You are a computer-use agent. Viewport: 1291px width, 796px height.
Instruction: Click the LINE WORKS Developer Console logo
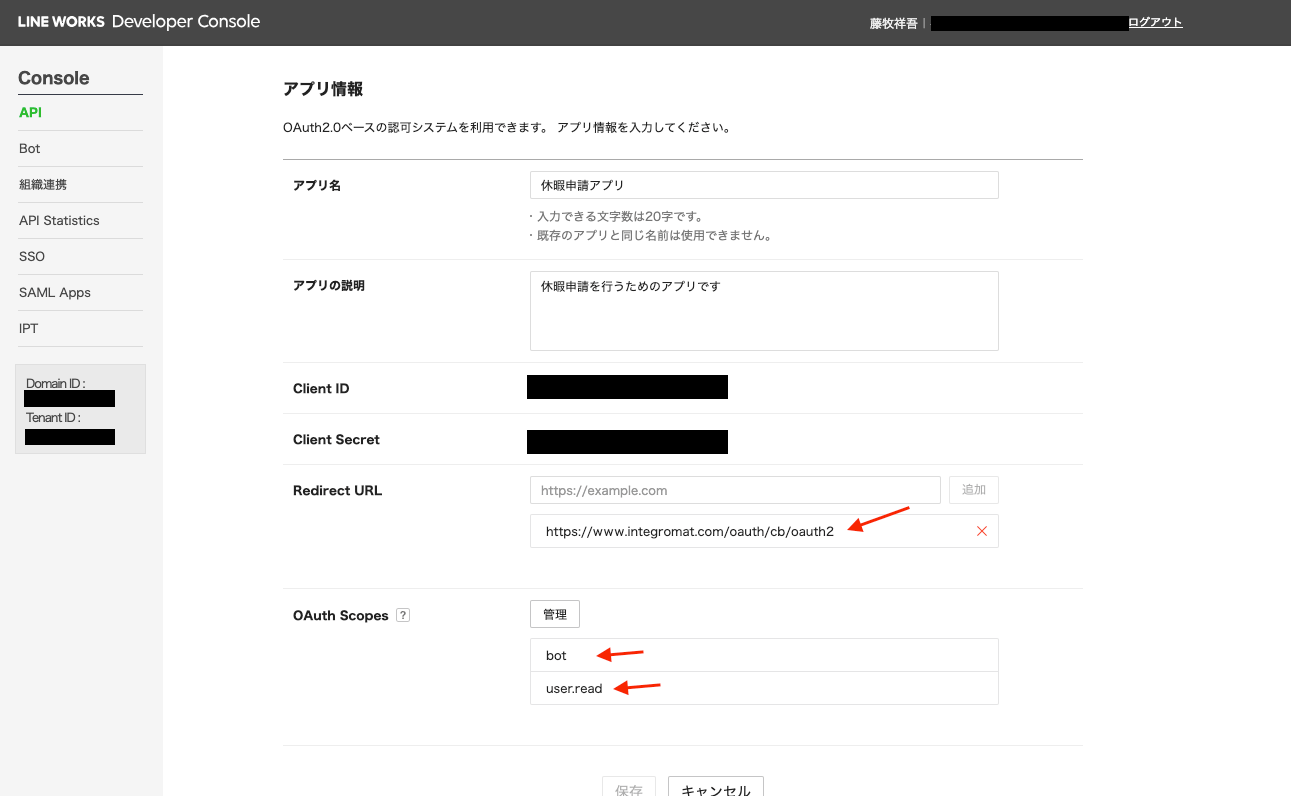tap(139, 22)
